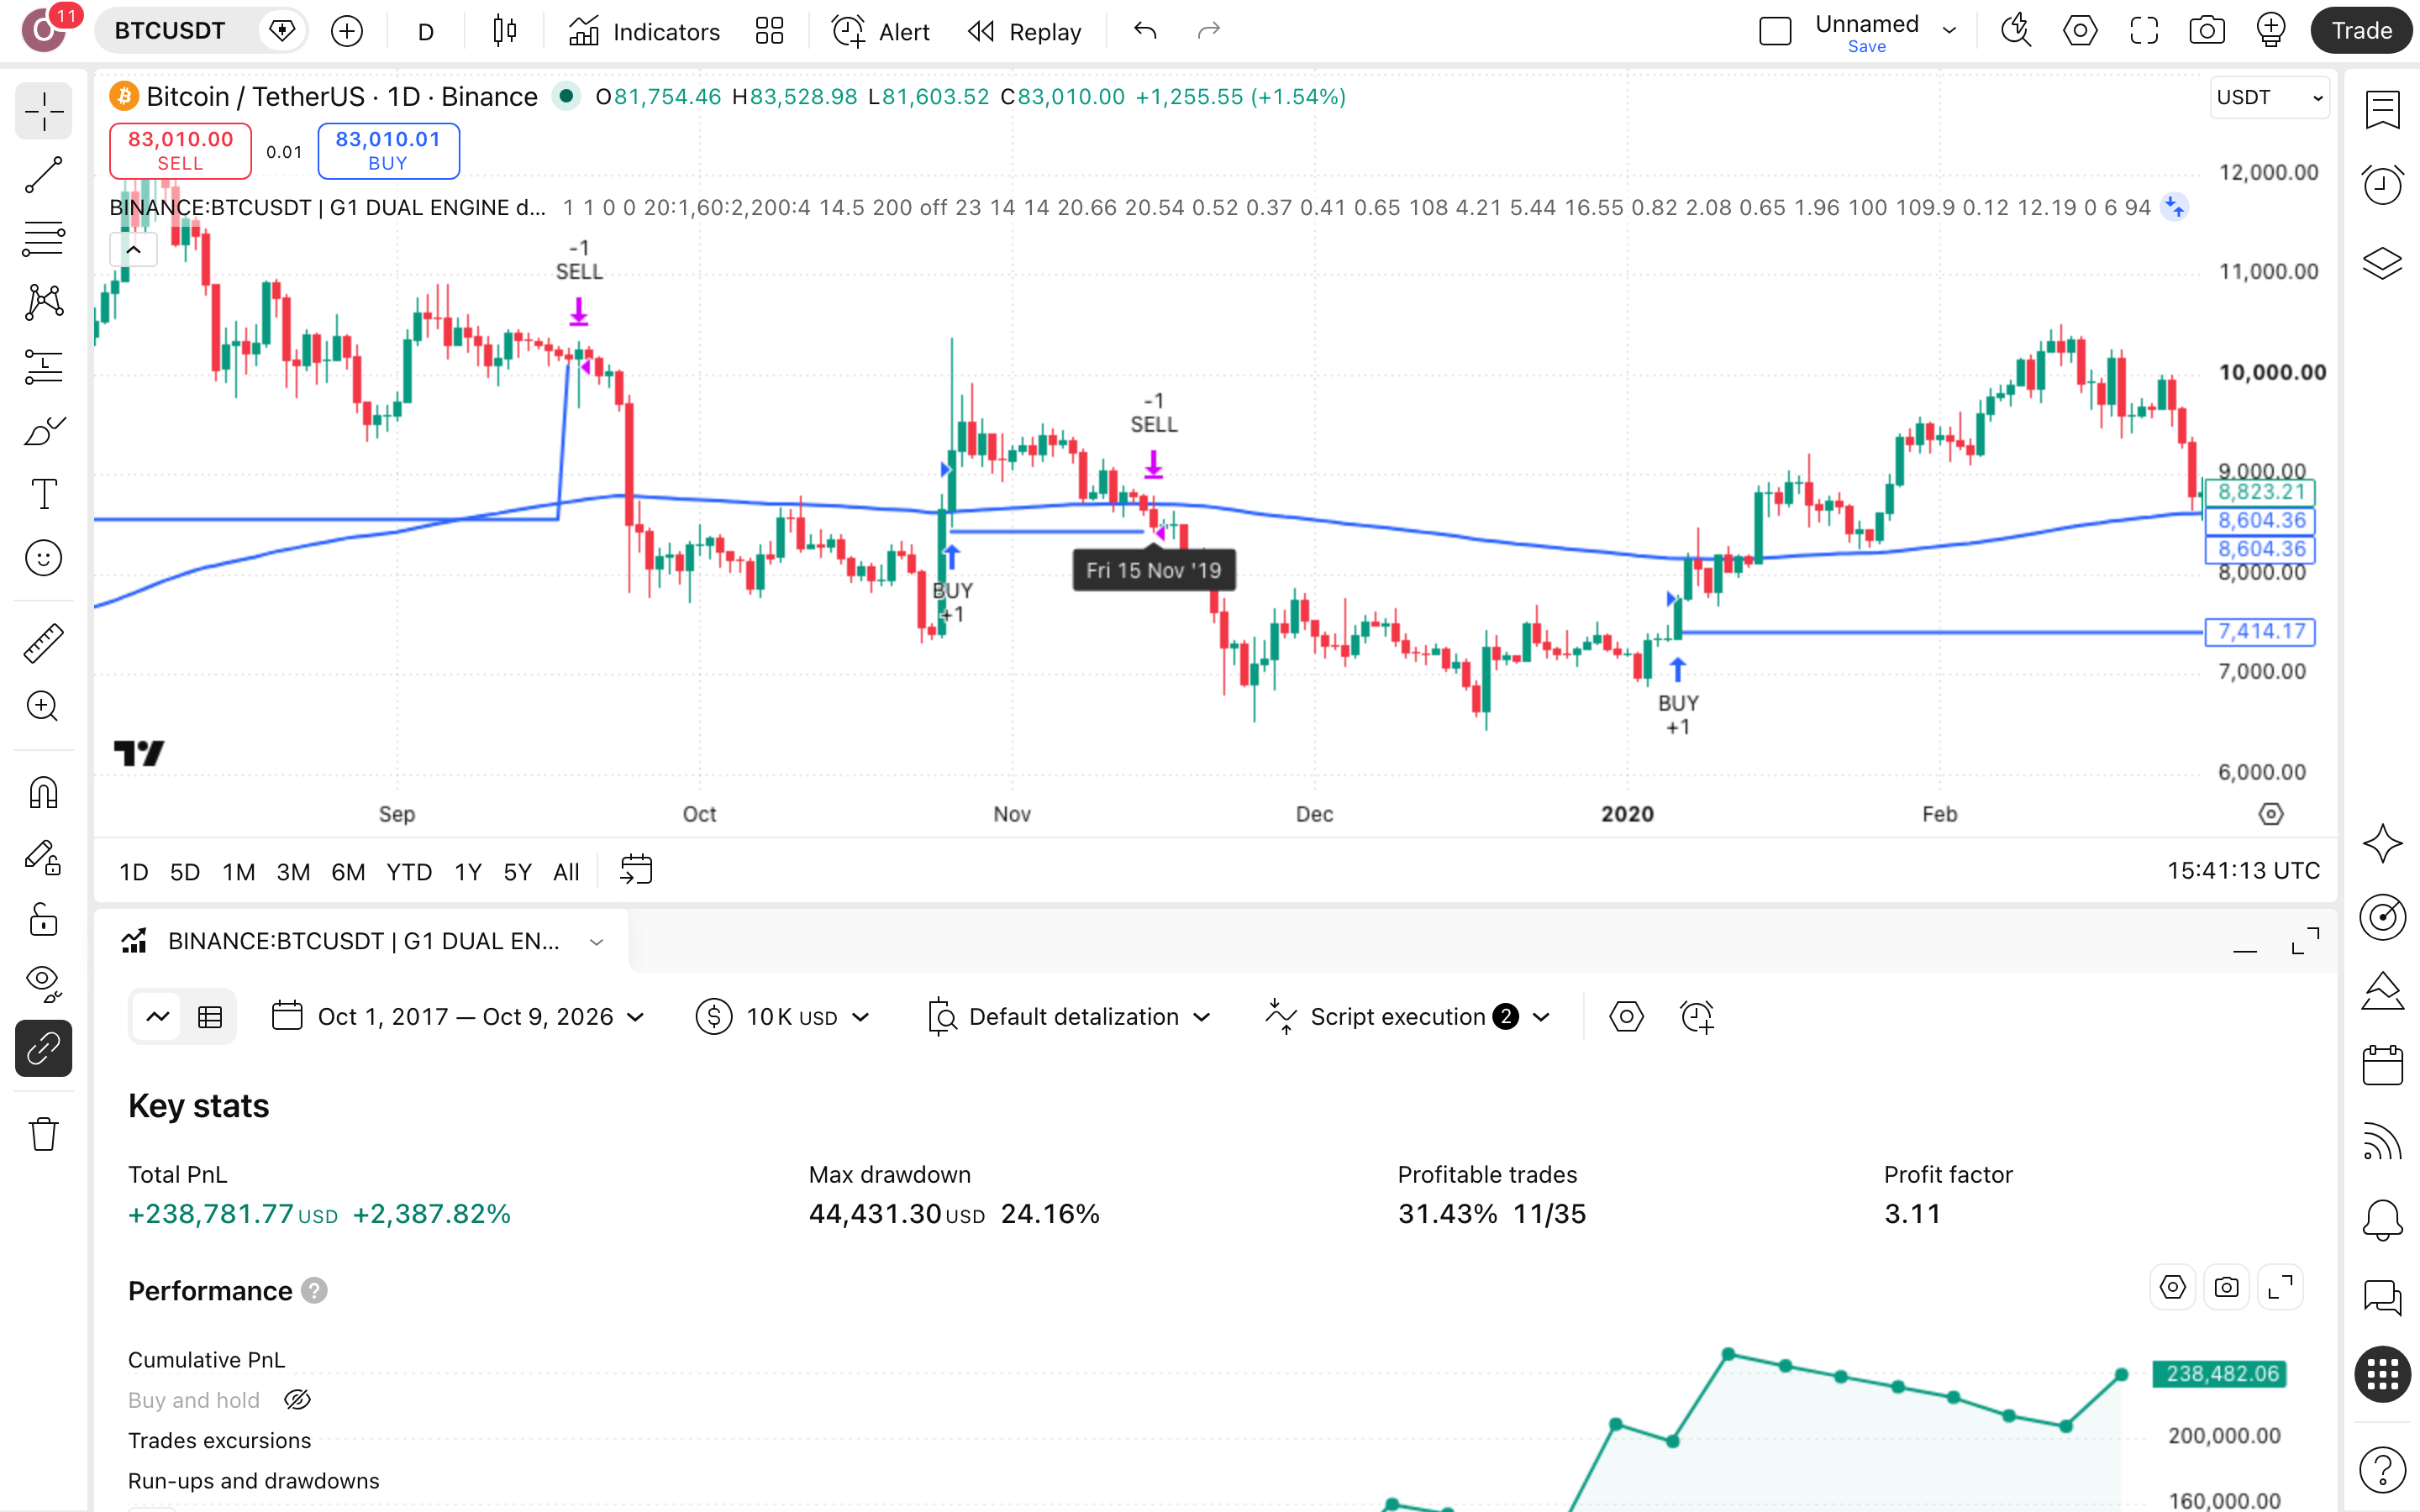
Task: Expand the USDT currency dropdown
Action: (x=2269, y=97)
